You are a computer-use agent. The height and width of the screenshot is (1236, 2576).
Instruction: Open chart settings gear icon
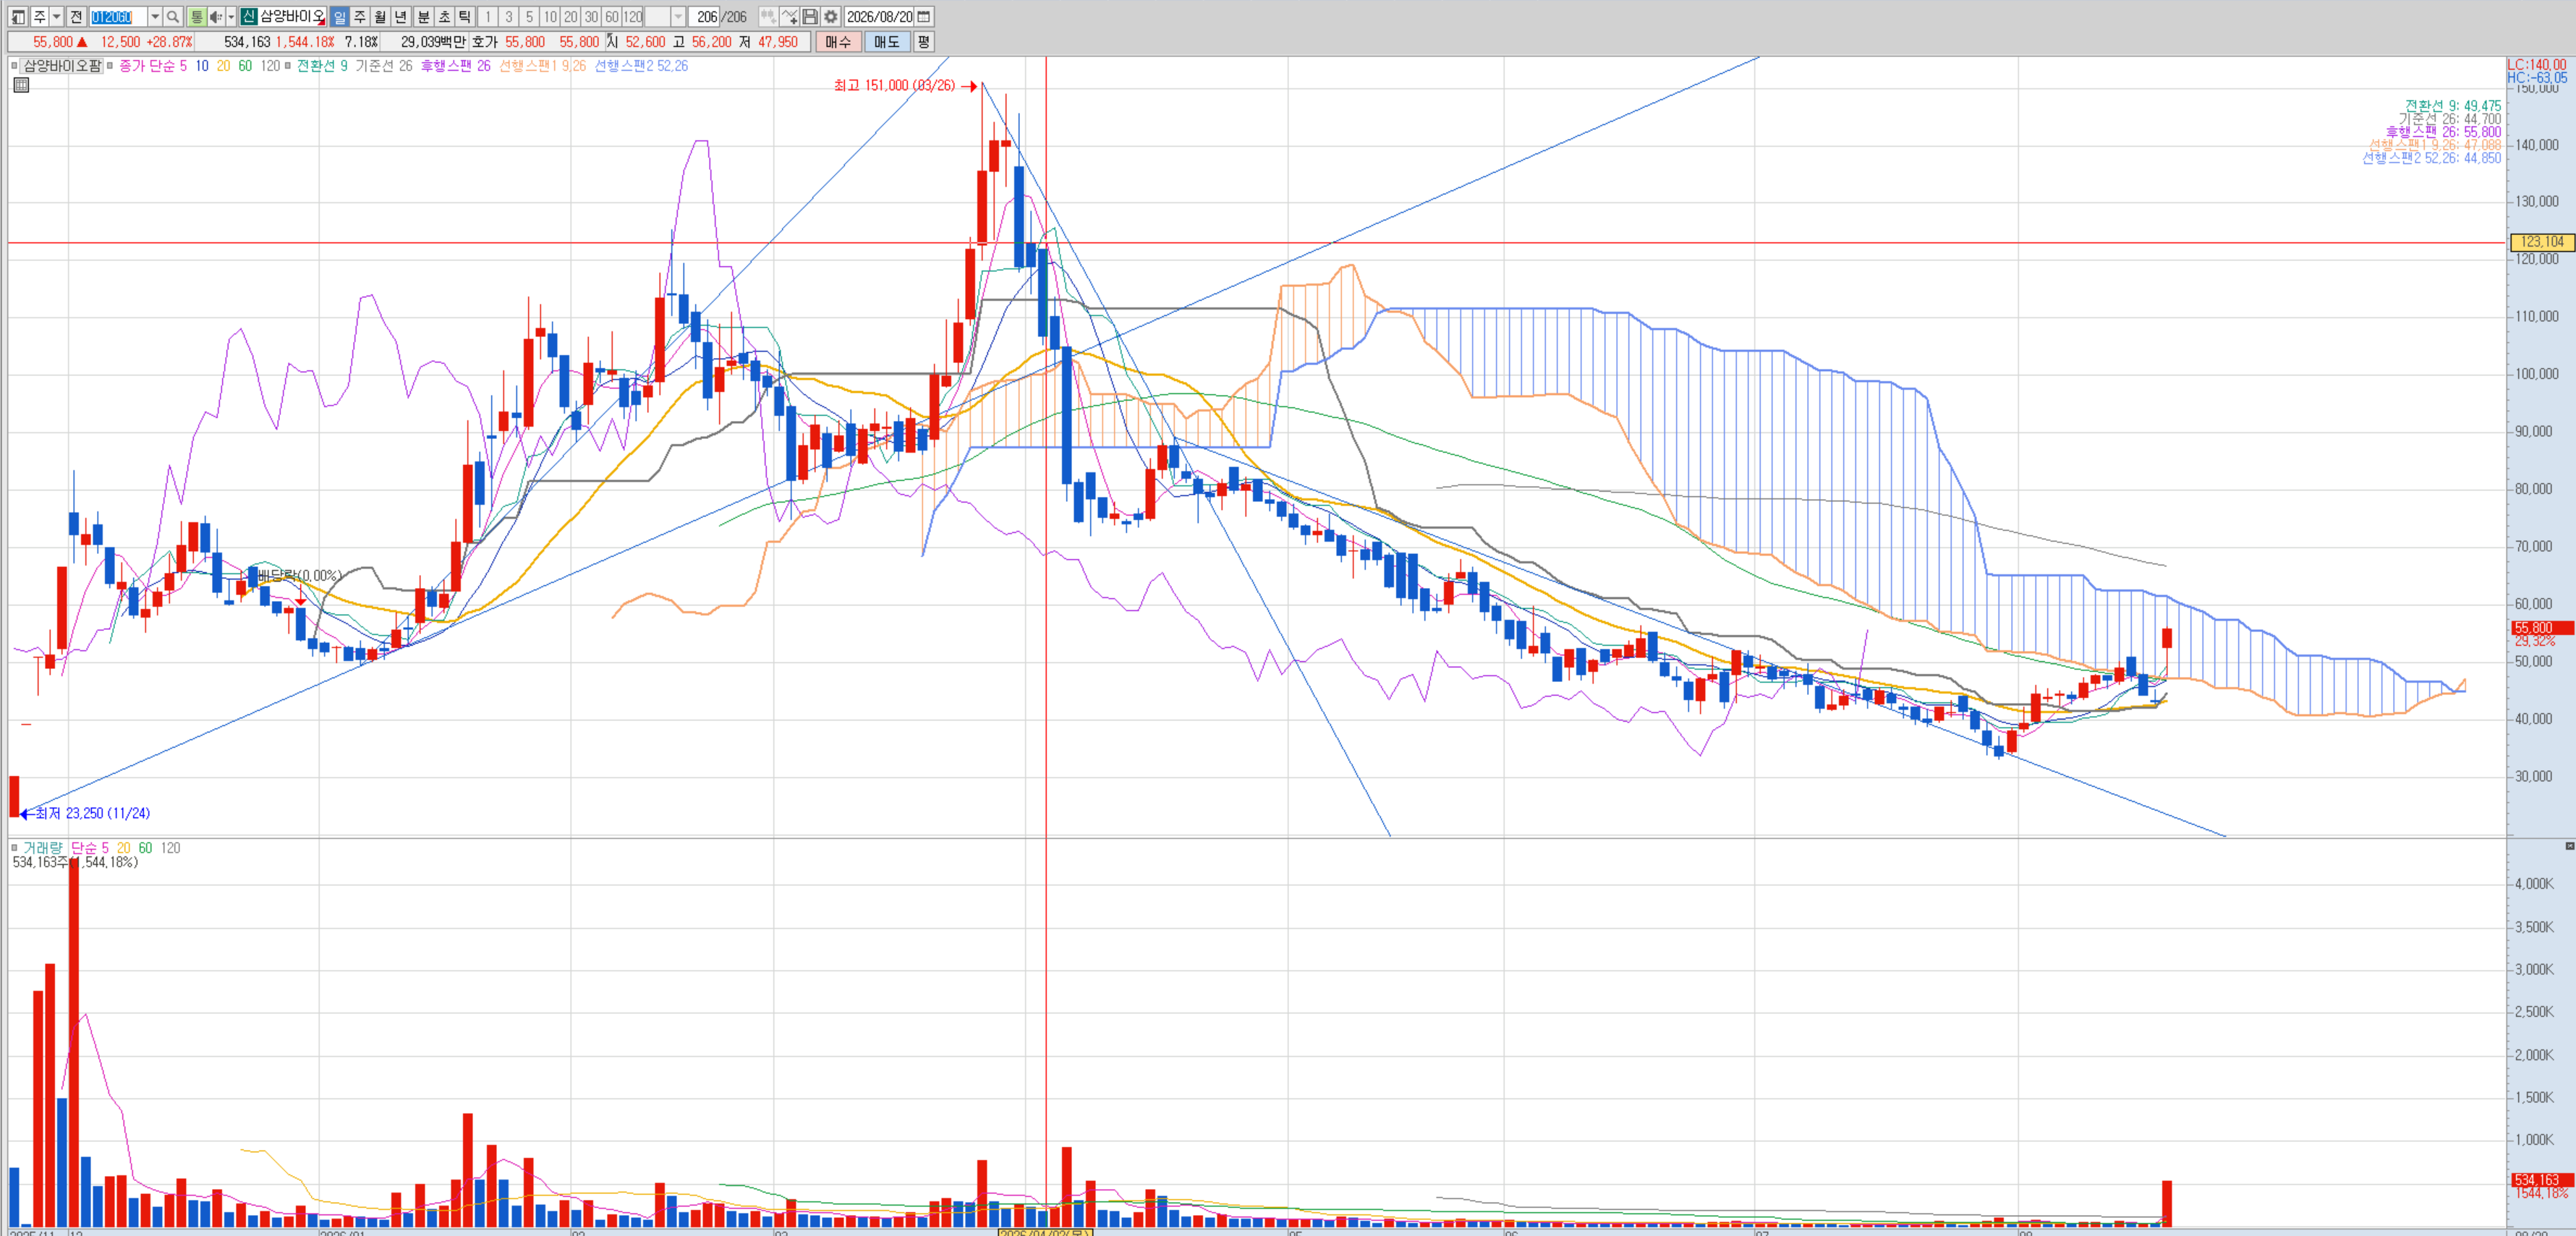830,17
